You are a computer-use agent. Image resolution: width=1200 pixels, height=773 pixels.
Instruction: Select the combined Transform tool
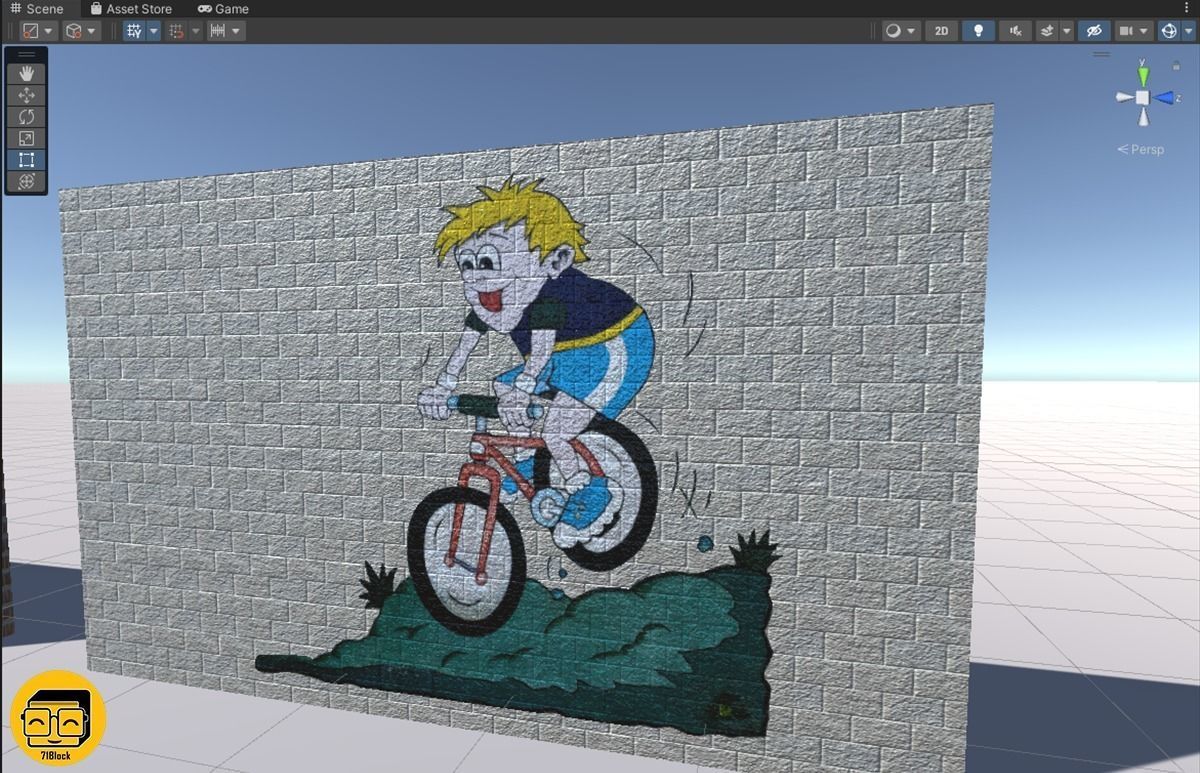pyautogui.click(x=26, y=181)
